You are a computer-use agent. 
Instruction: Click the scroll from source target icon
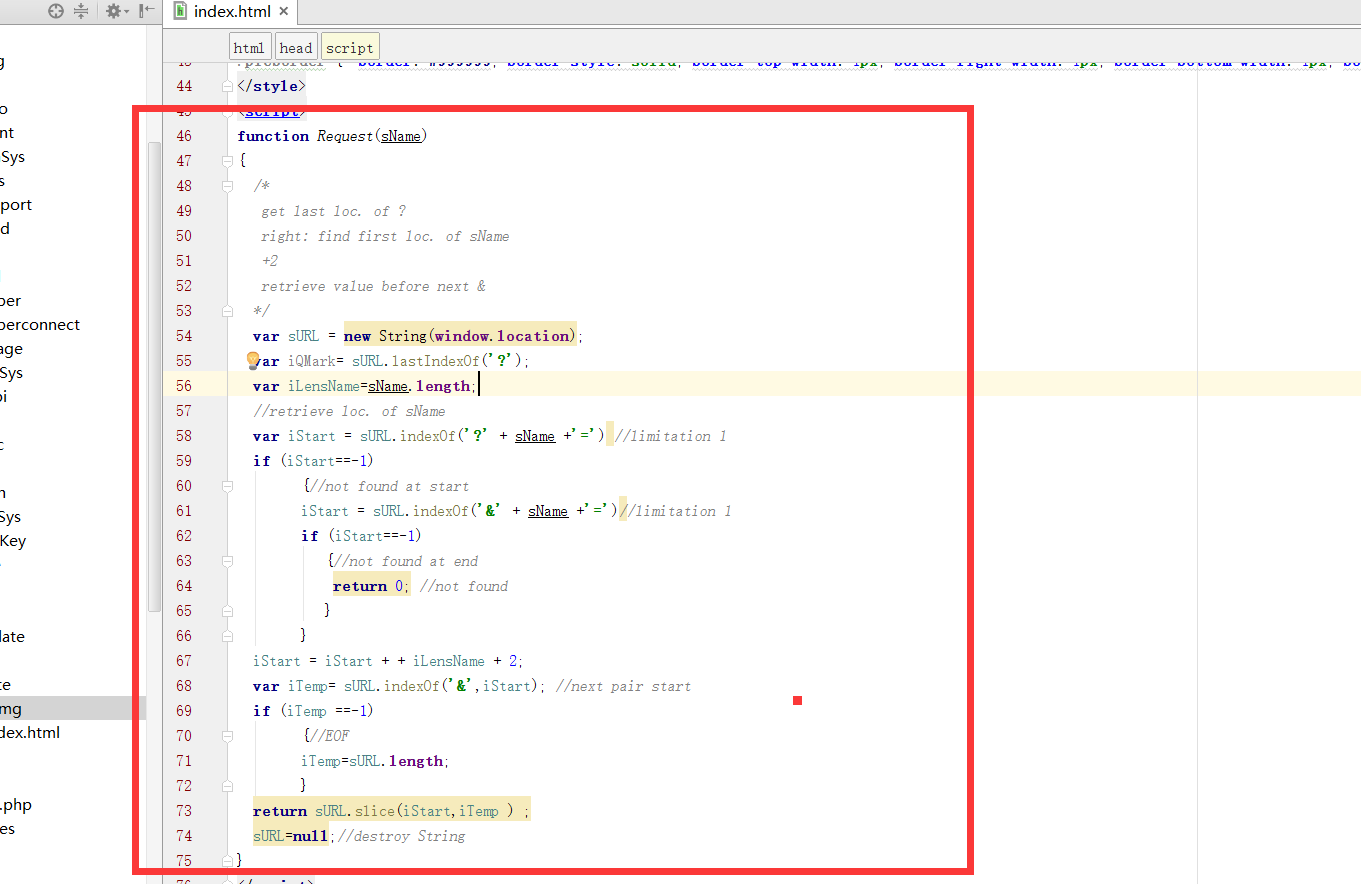point(56,11)
